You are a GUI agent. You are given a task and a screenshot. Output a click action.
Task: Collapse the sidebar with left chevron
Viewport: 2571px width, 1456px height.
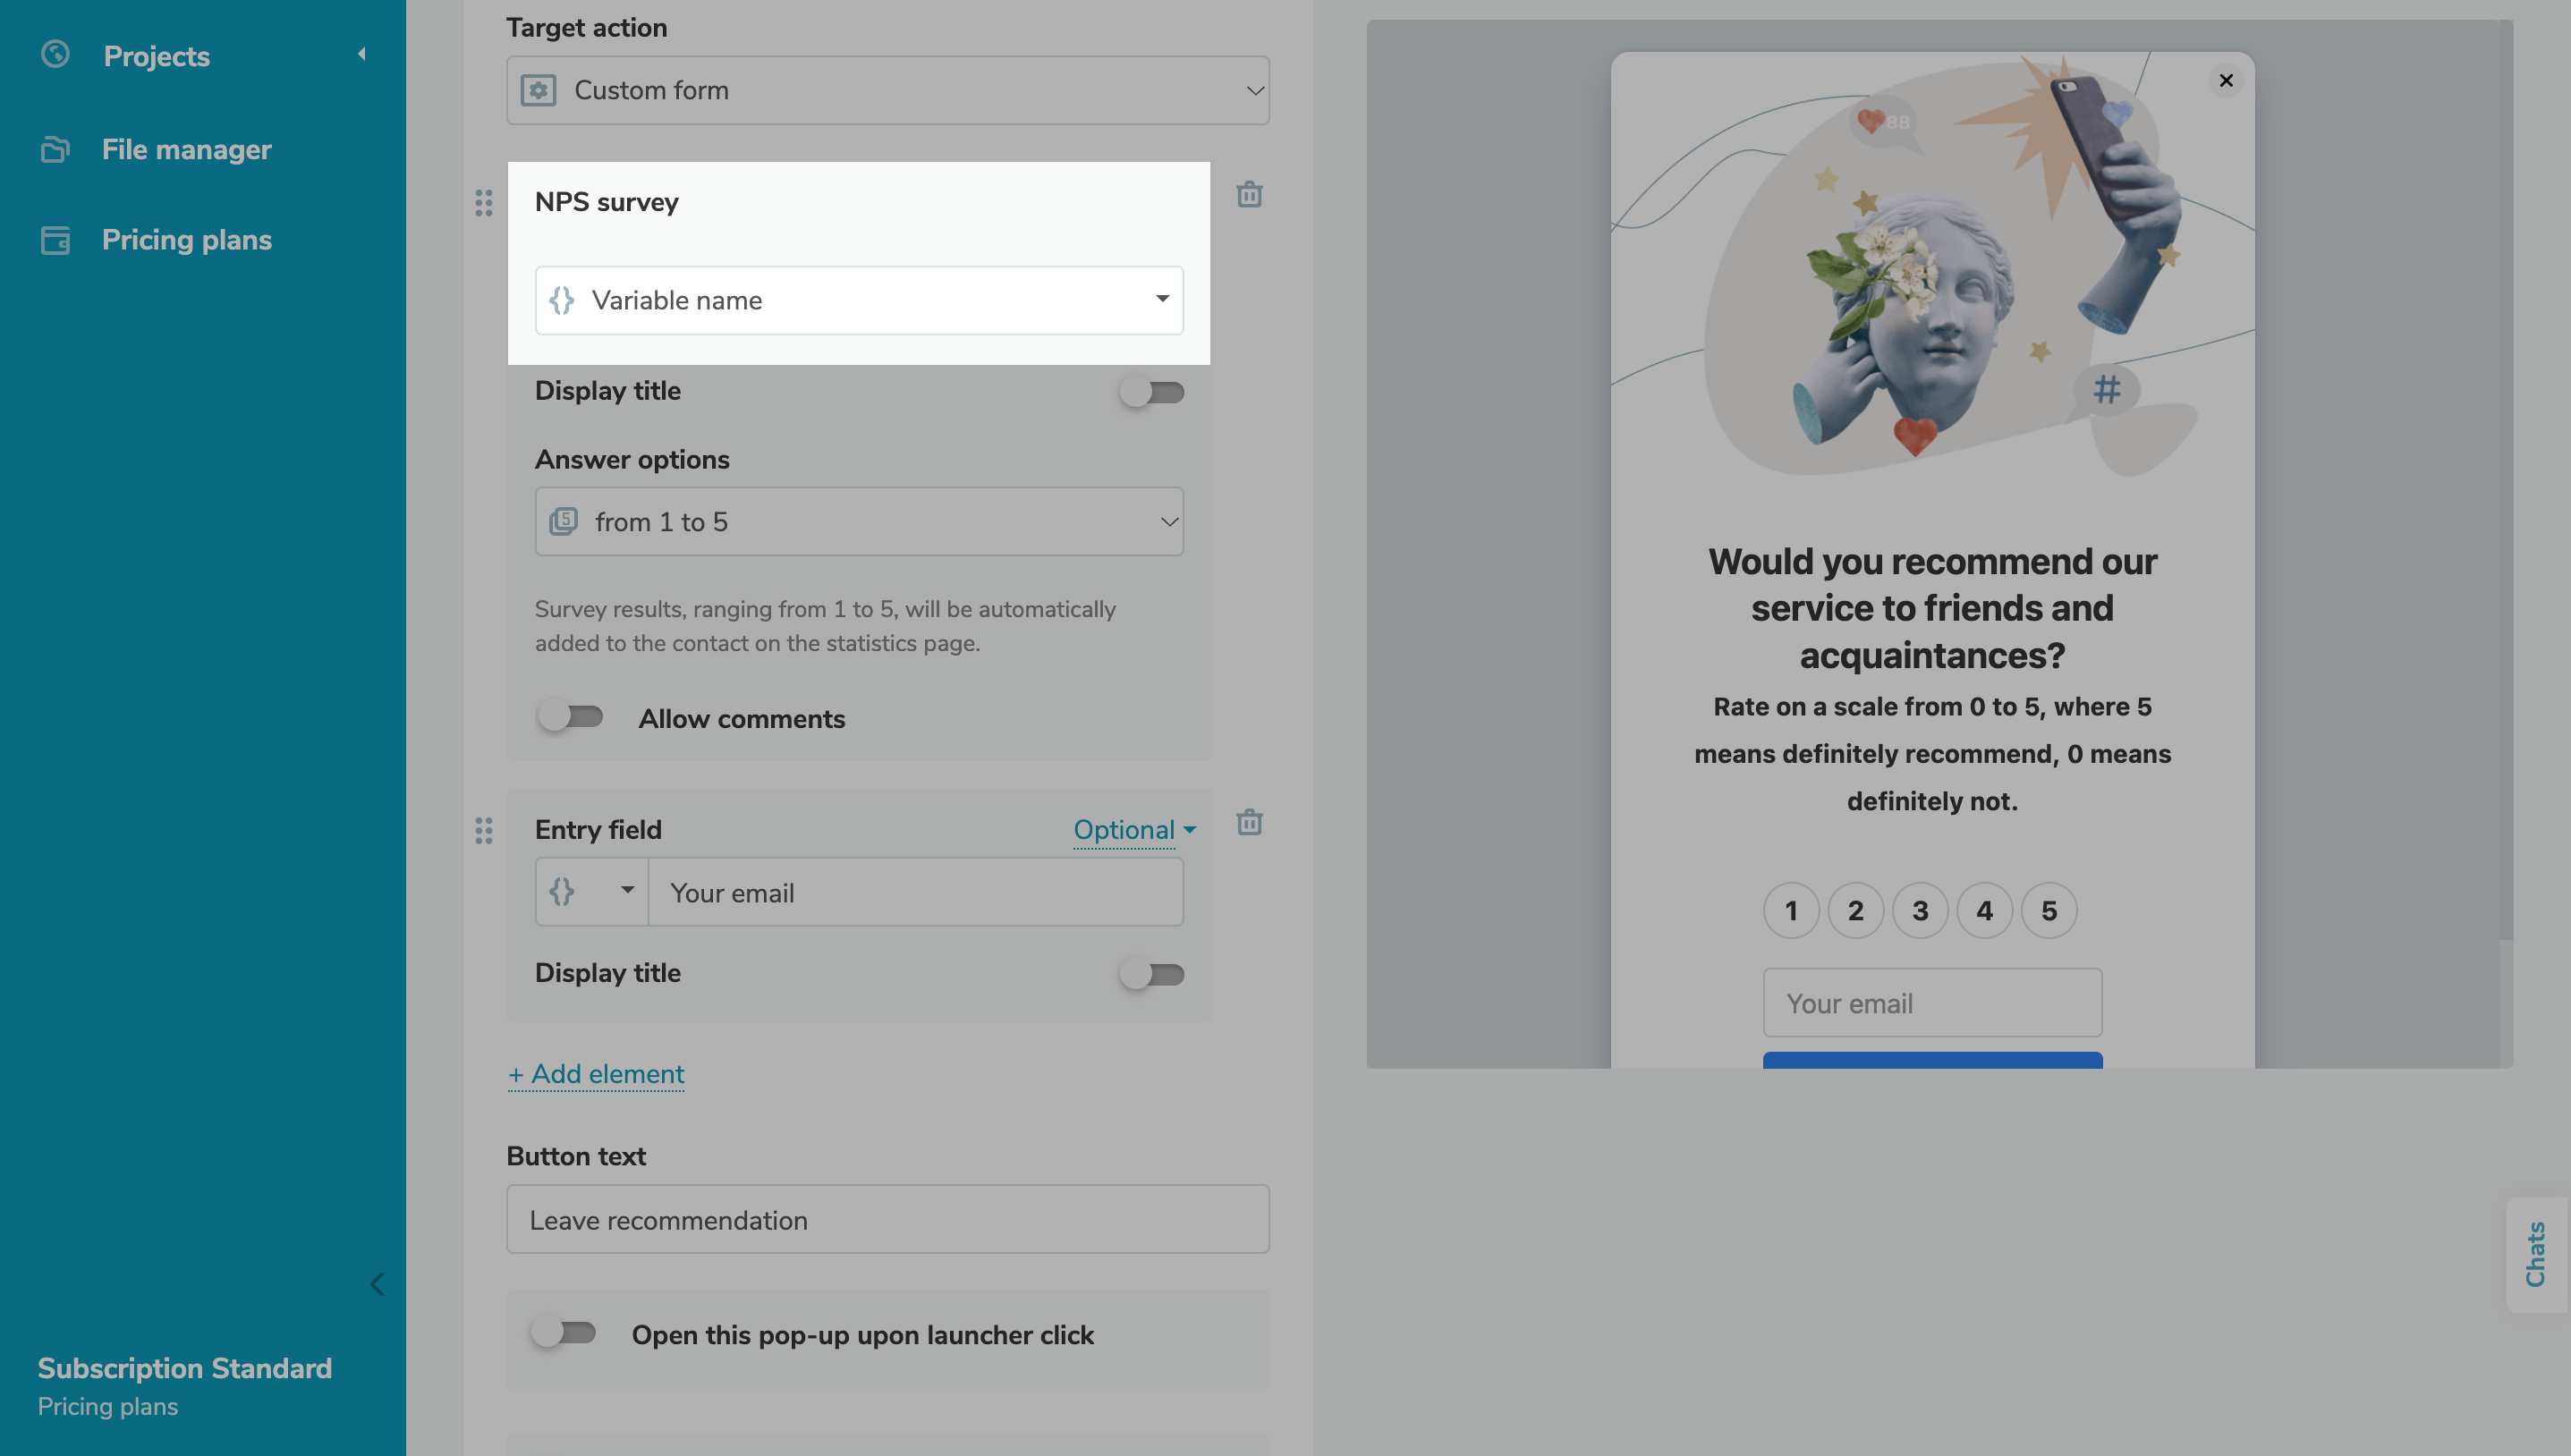click(377, 1284)
